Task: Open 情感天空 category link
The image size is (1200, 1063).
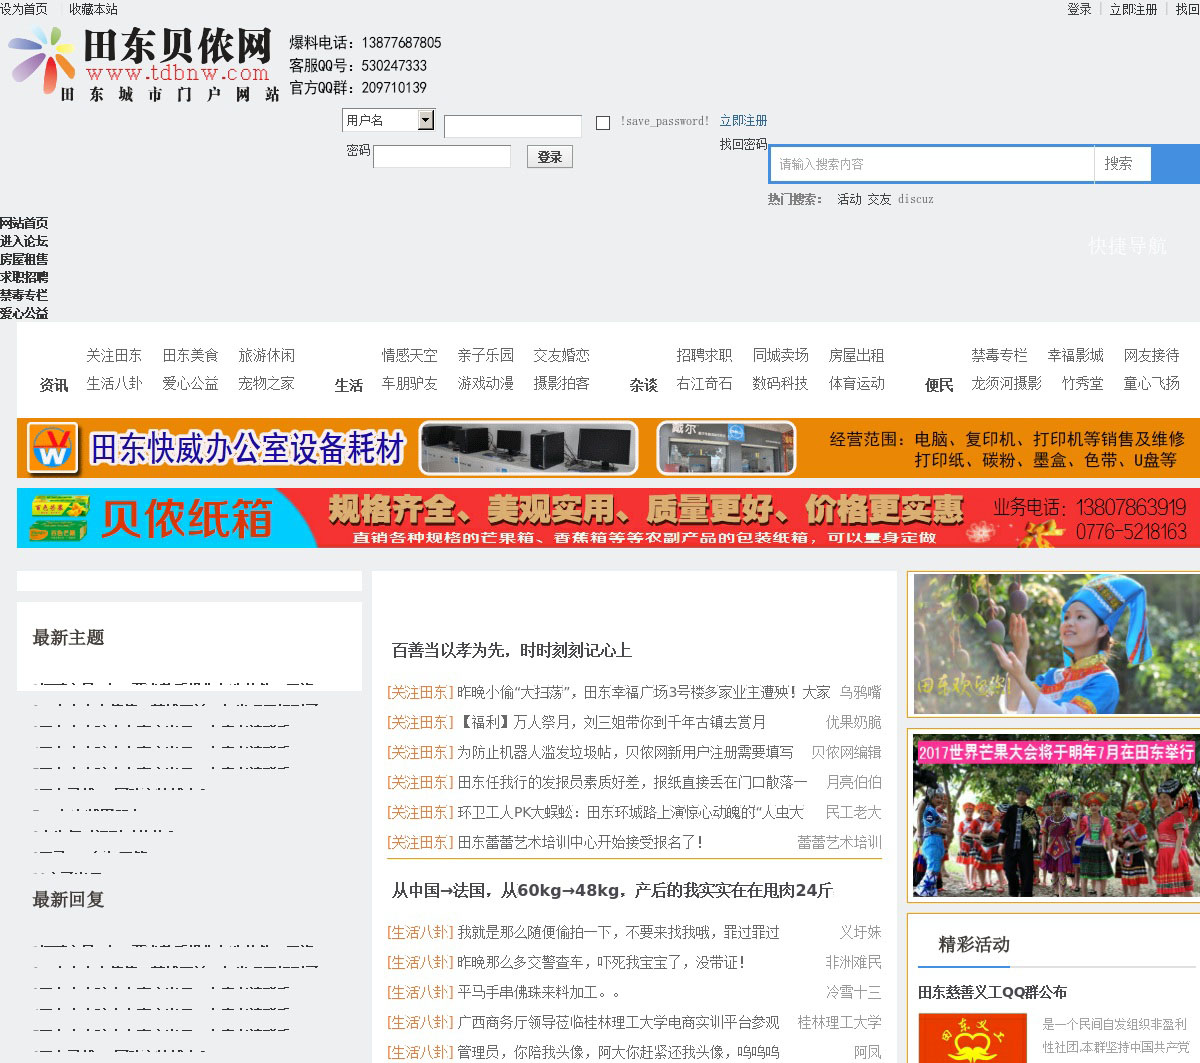Action: pos(409,355)
